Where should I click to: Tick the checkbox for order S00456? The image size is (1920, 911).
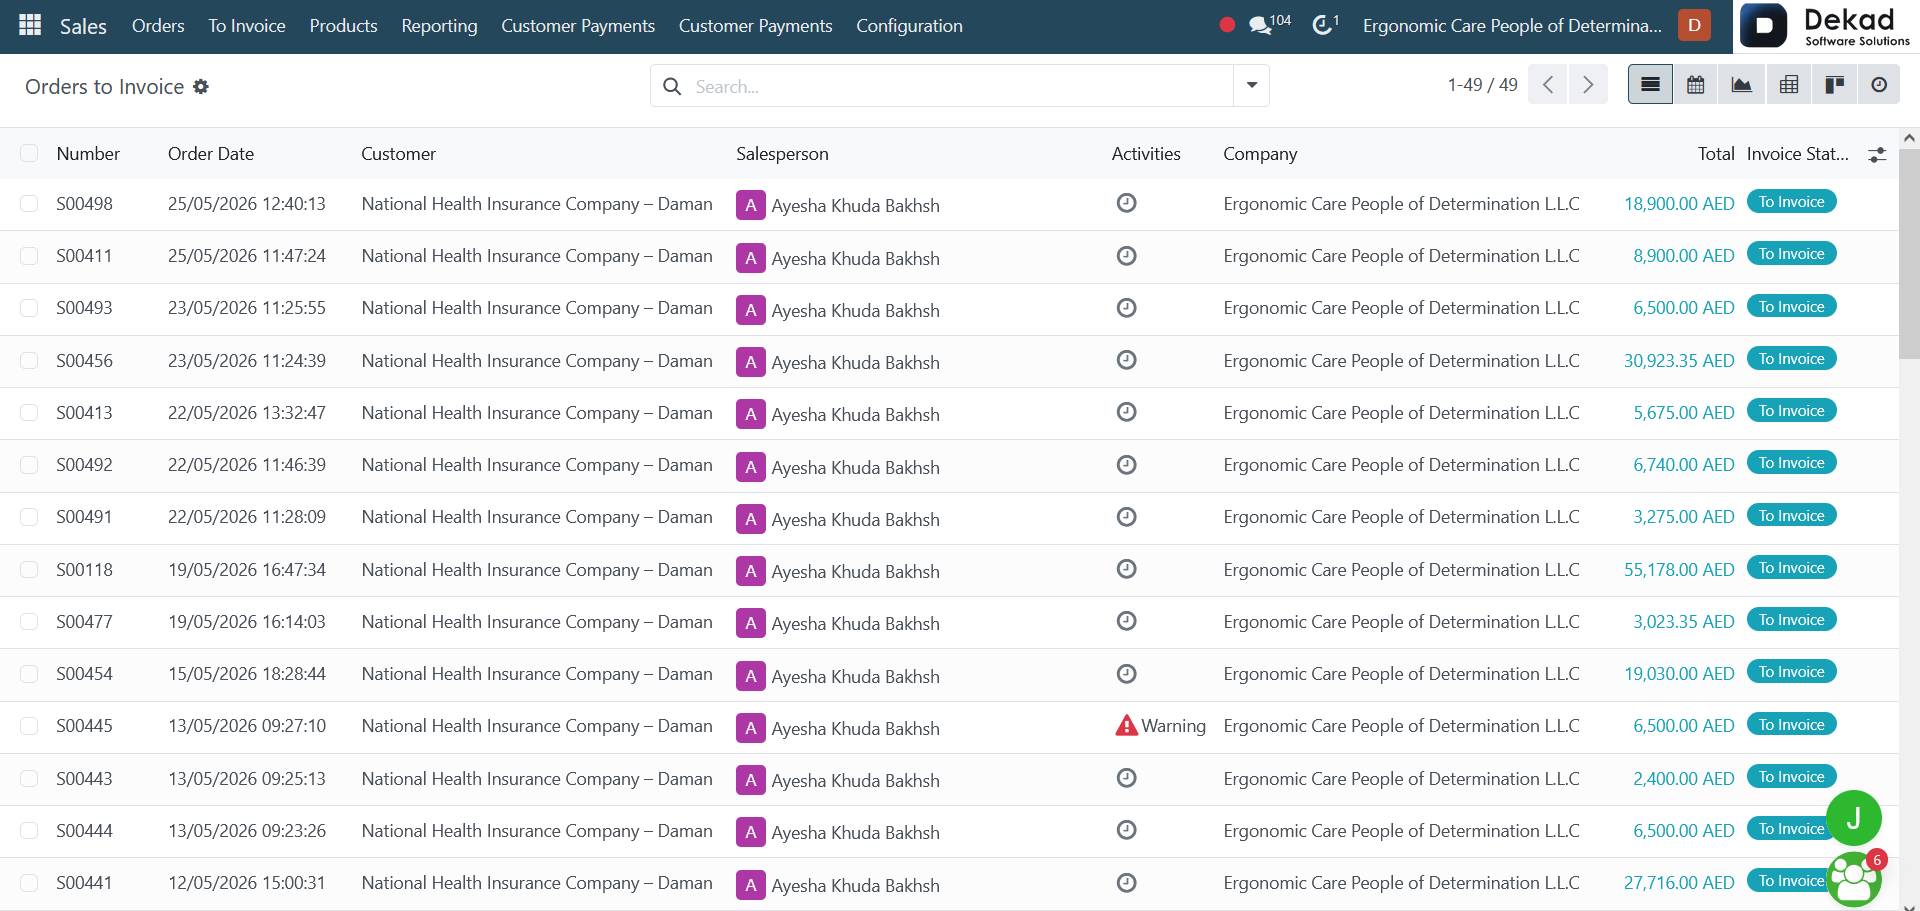(x=29, y=361)
